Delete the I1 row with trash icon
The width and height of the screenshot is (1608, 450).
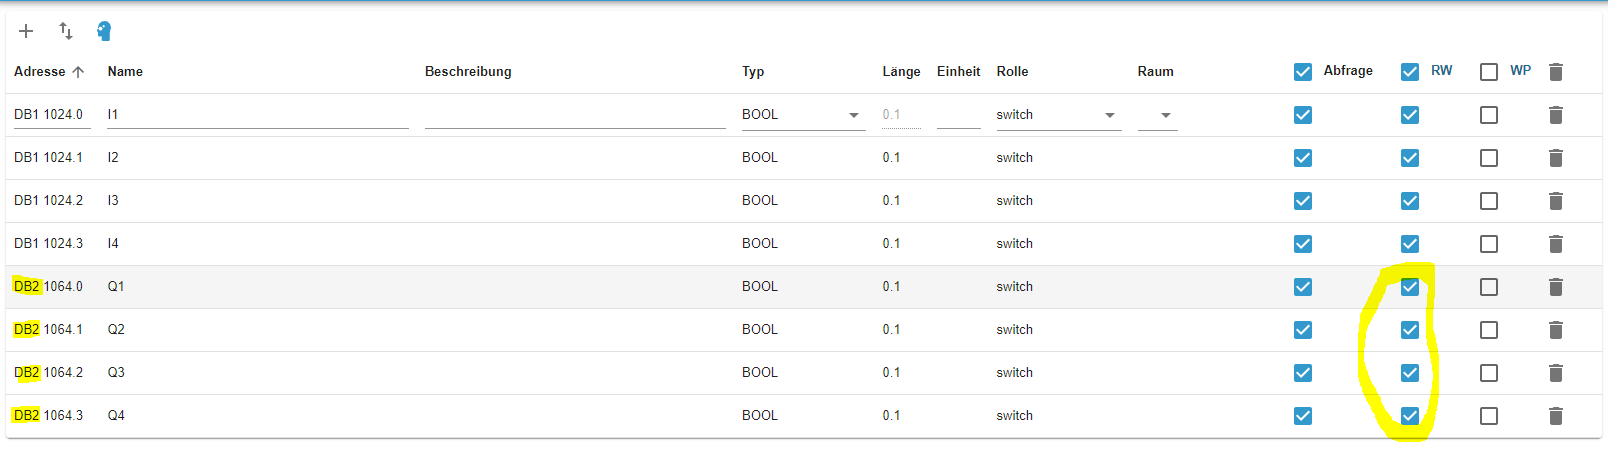(1555, 115)
